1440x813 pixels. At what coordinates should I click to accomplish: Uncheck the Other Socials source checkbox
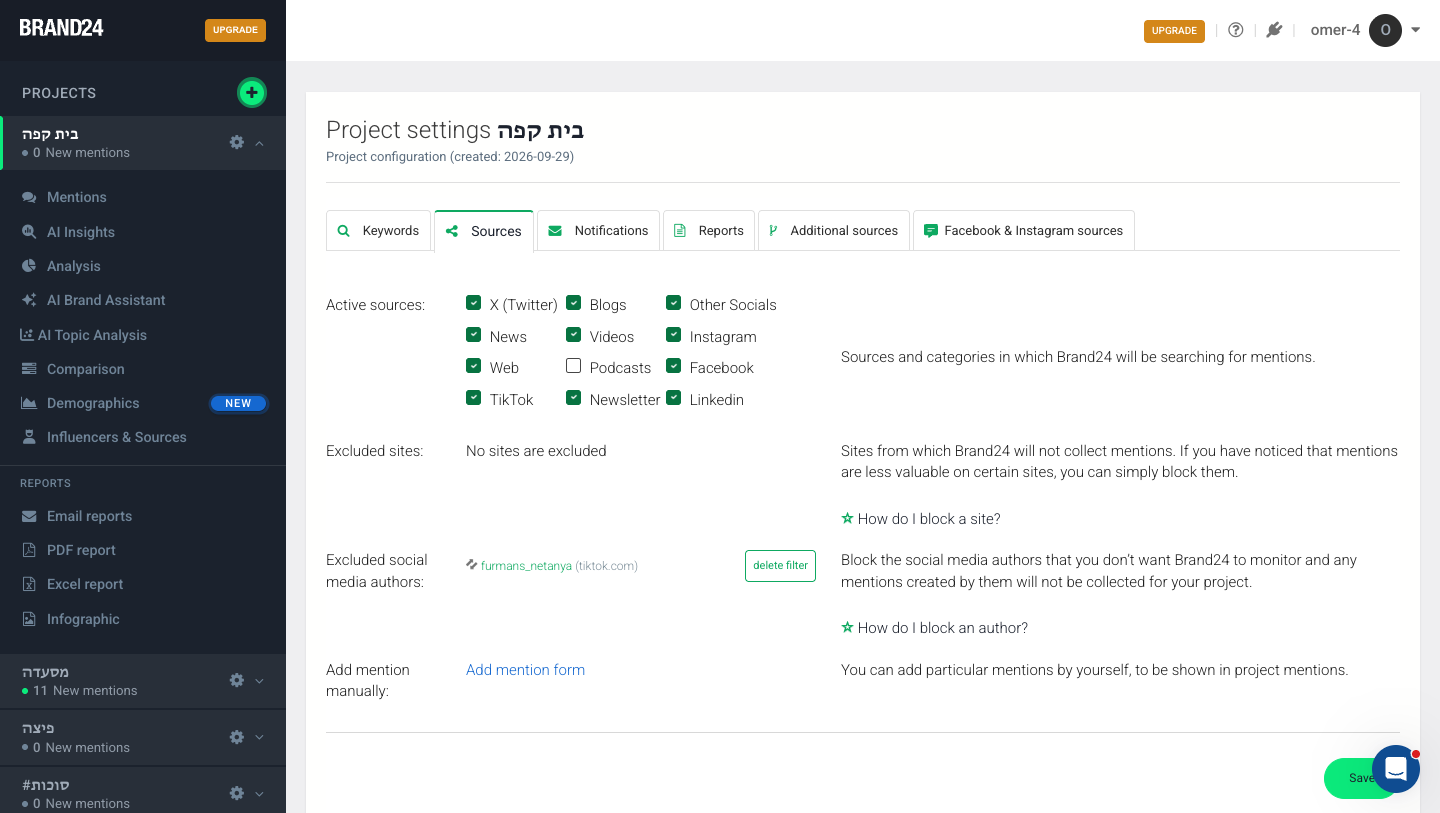click(674, 303)
